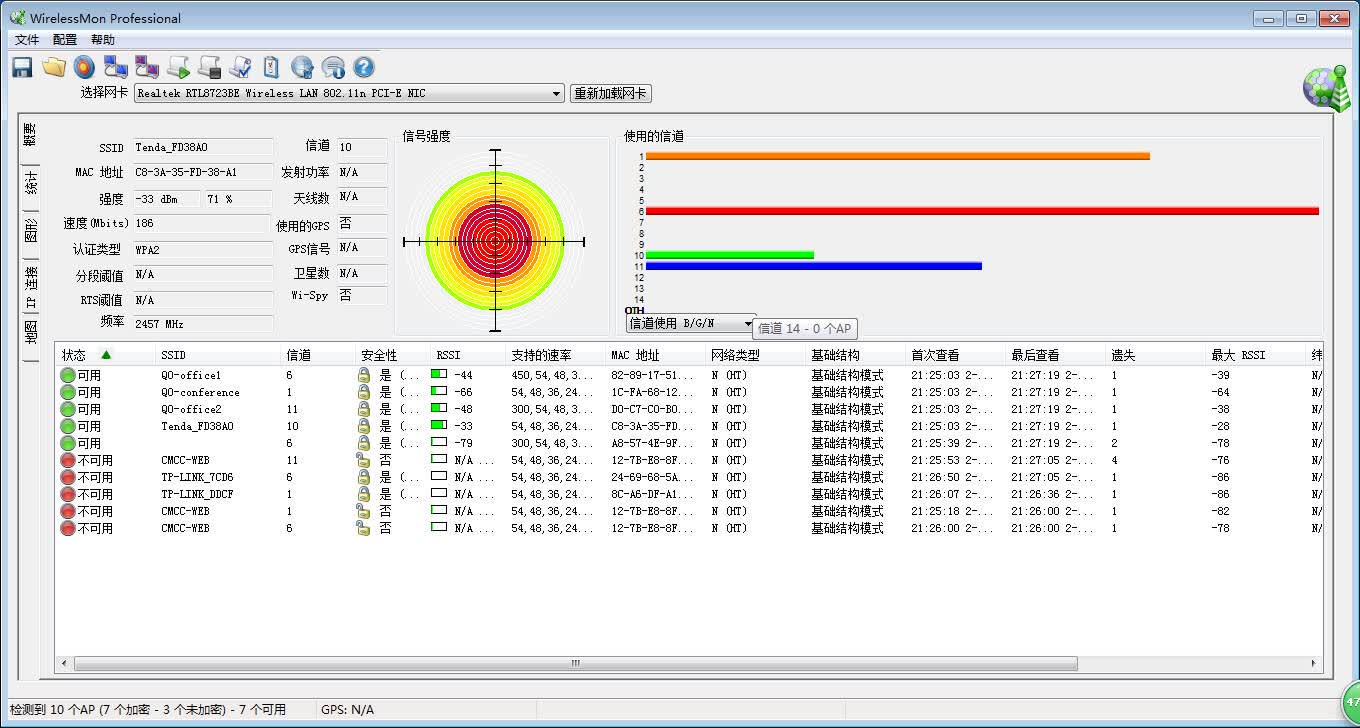Click the speech bubble info toolbar icon
The width and height of the screenshot is (1360, 728).
333,67
